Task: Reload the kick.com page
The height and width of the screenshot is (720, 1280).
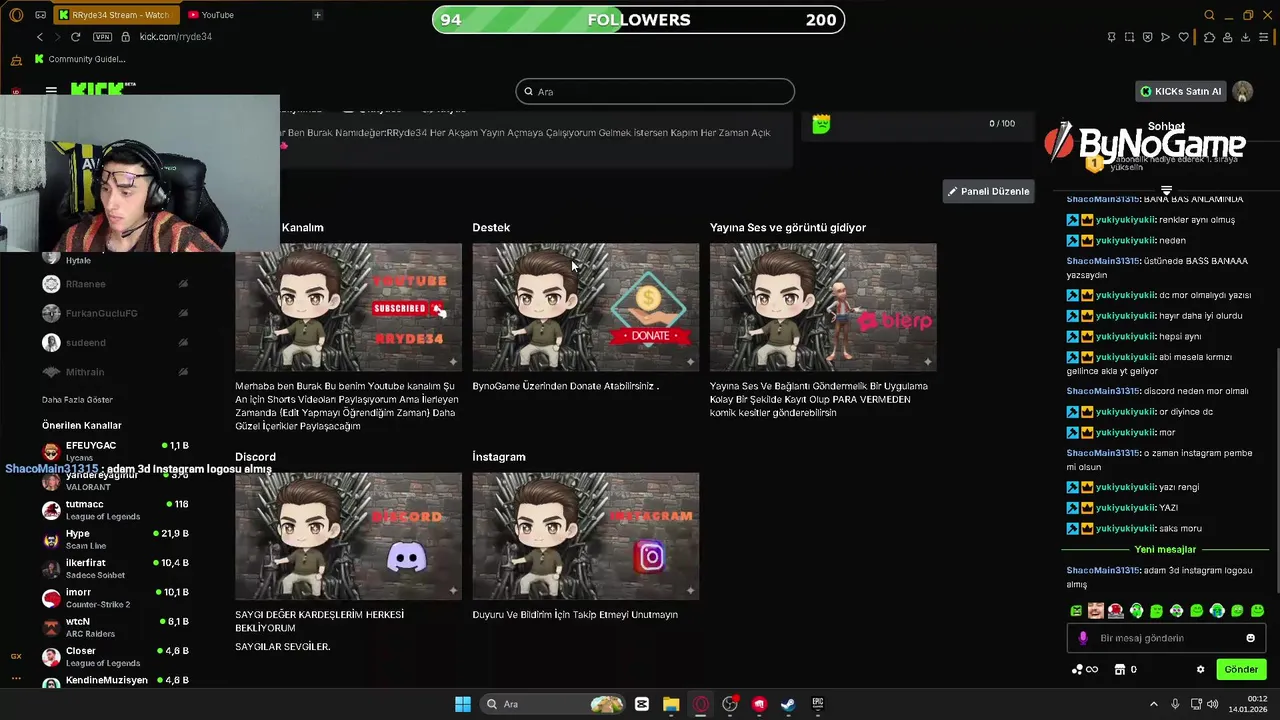Action: (75, 37)
